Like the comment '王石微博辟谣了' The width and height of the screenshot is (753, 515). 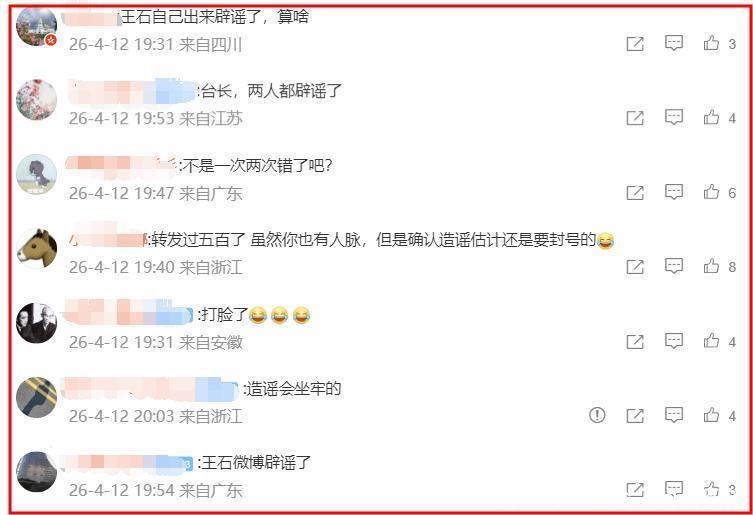tap(711, 489)
